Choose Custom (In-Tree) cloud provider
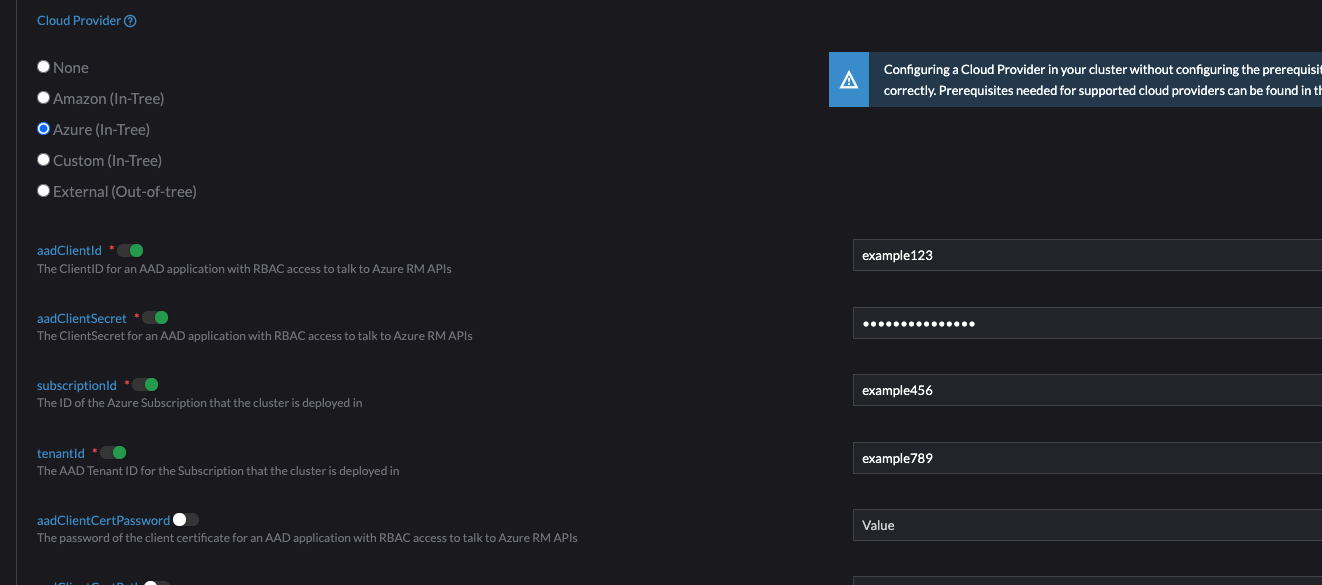 (43, 159)
